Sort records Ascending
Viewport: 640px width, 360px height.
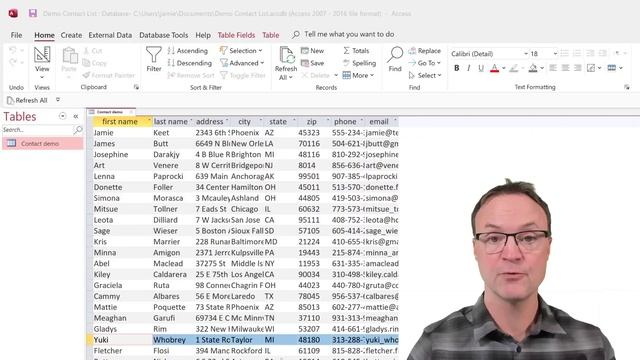coord(188,51)
